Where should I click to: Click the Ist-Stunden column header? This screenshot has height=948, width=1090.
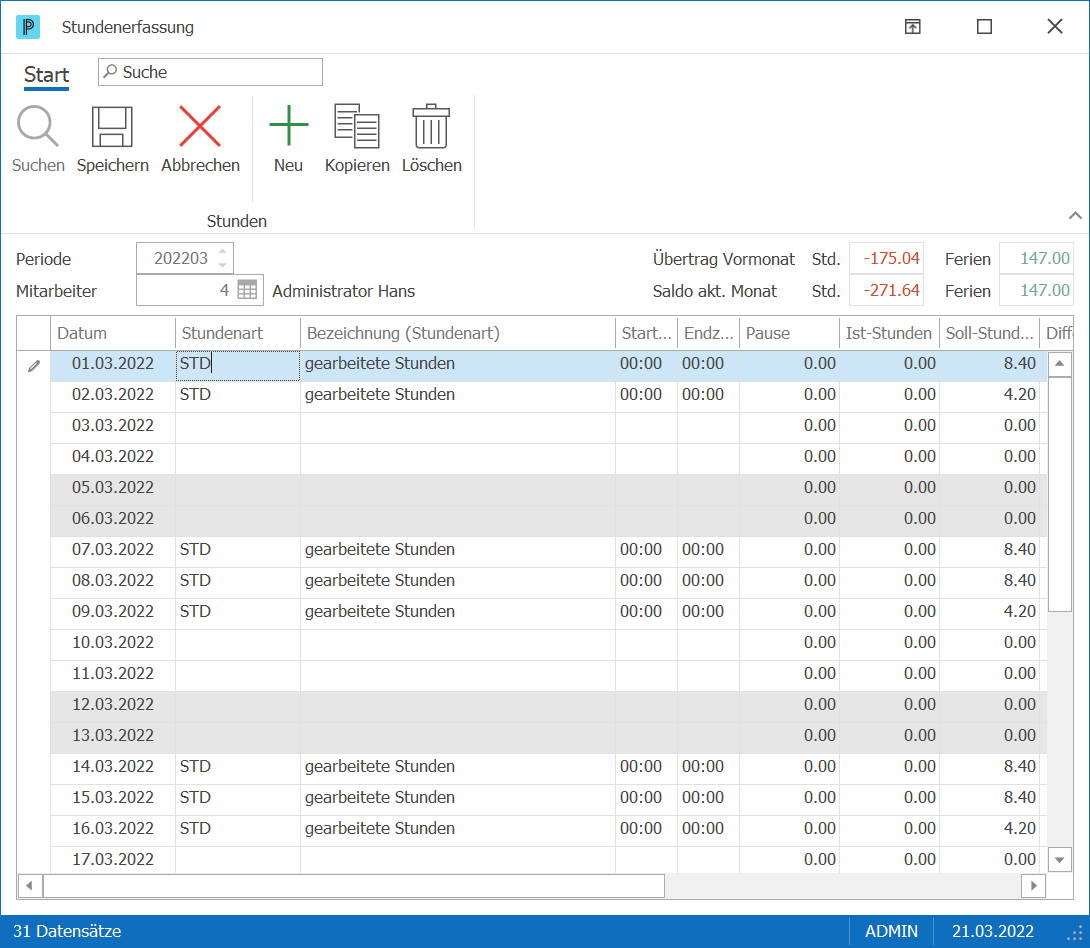pos(889,333)
